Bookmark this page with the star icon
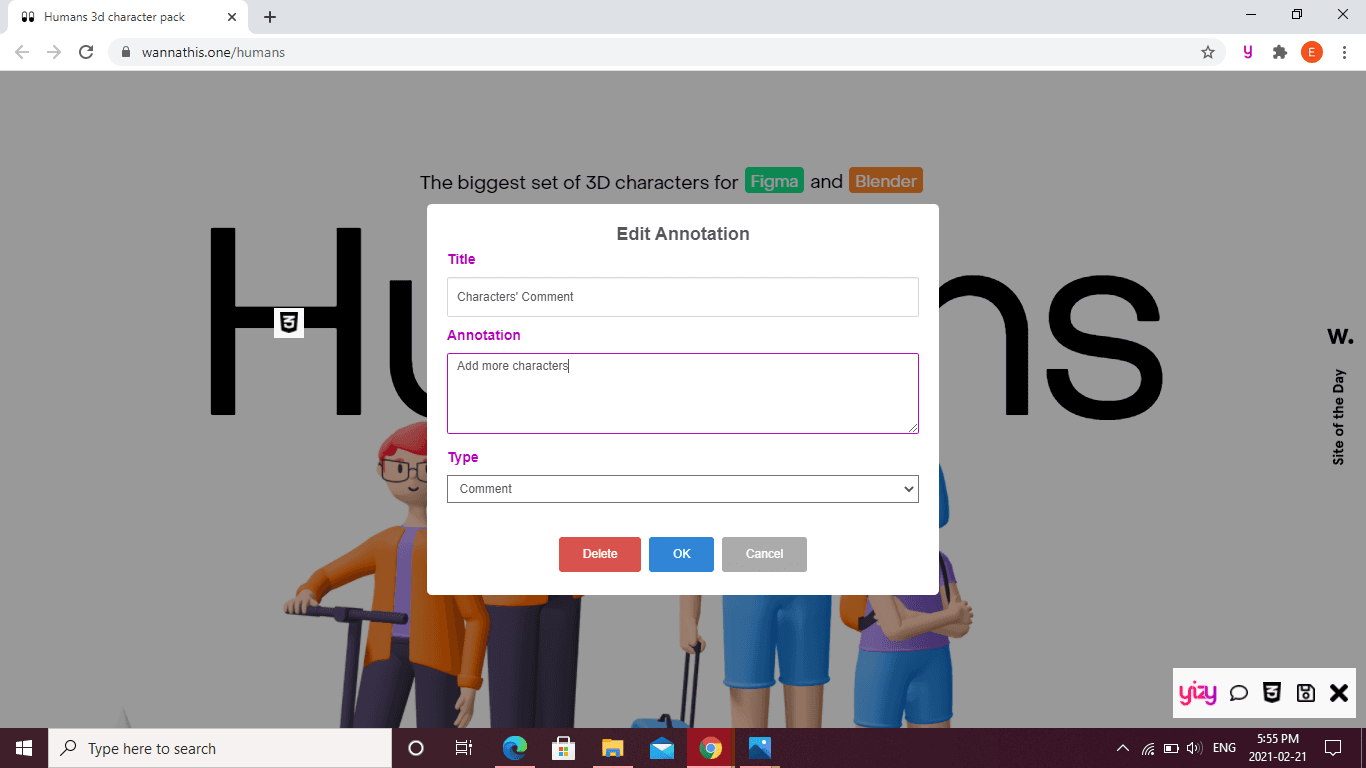Image resolution: width=1366 pixels, height=768 pixels. pyautogui.click(x=1207, y=52)
